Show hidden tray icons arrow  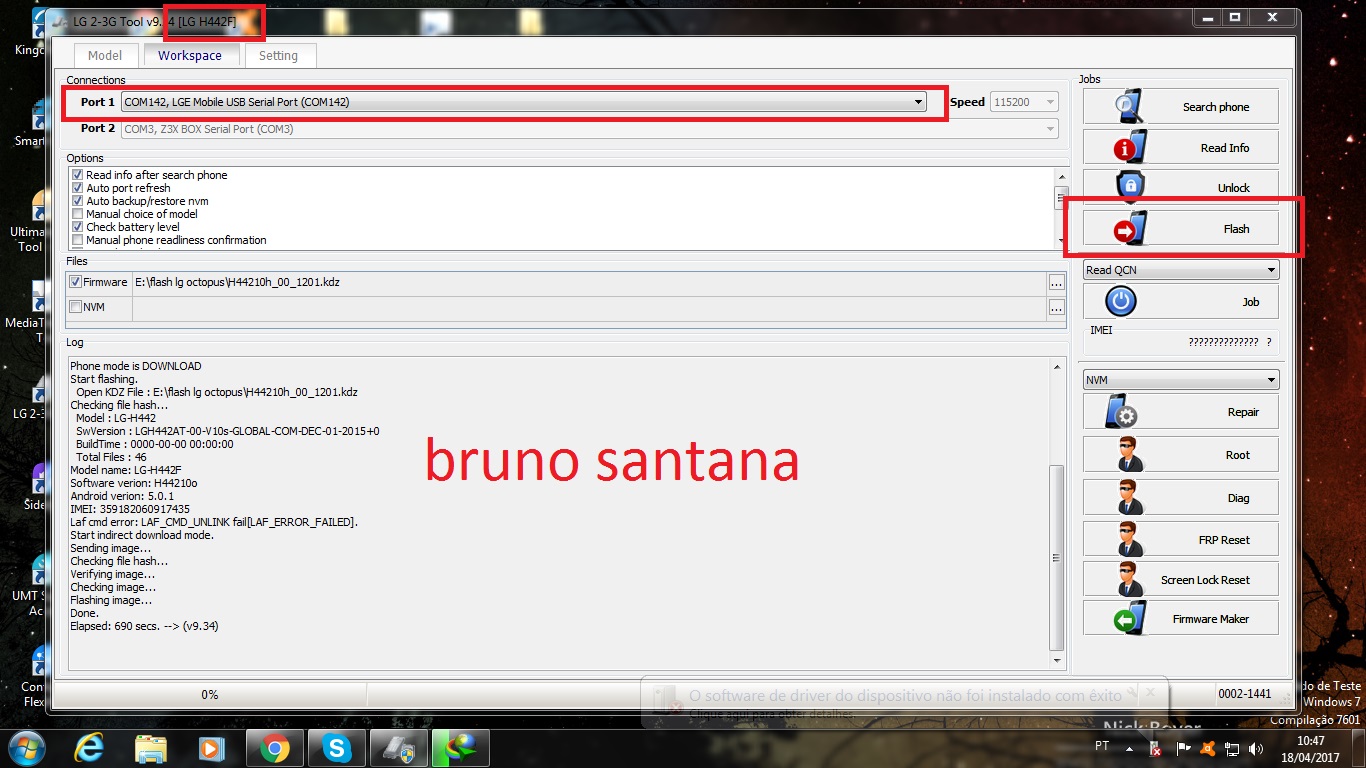pyautogui.click(x=1130, y=748)
